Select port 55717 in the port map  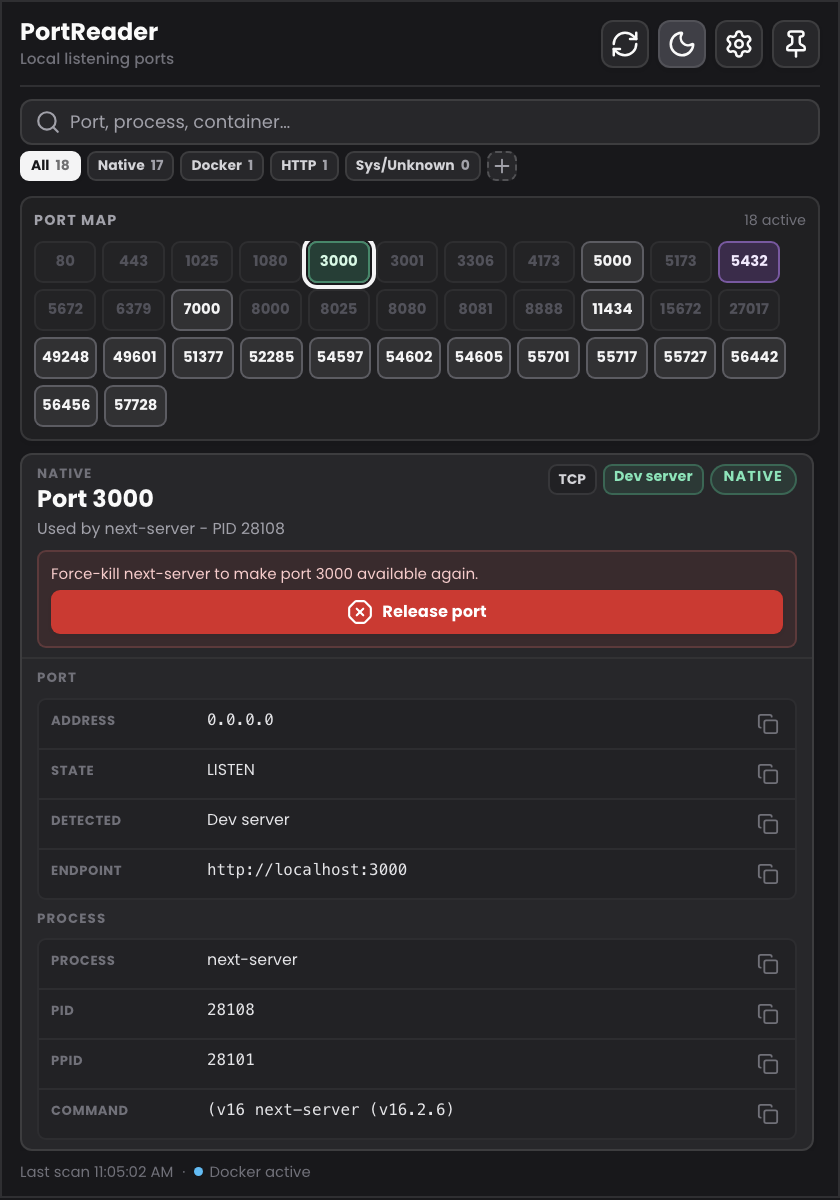coord(617,357)
